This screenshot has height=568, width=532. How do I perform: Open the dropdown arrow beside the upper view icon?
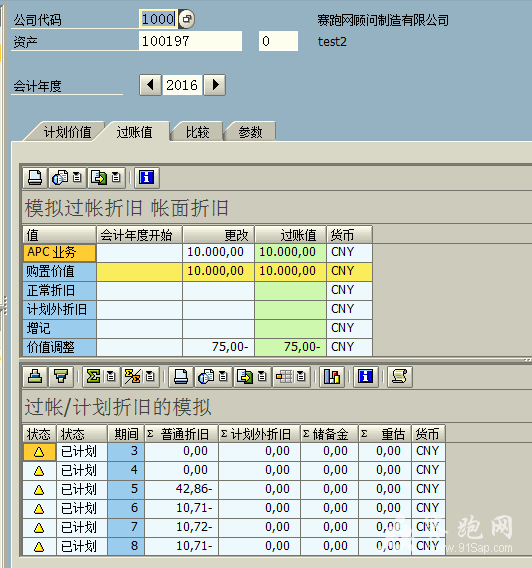[77, 178]
